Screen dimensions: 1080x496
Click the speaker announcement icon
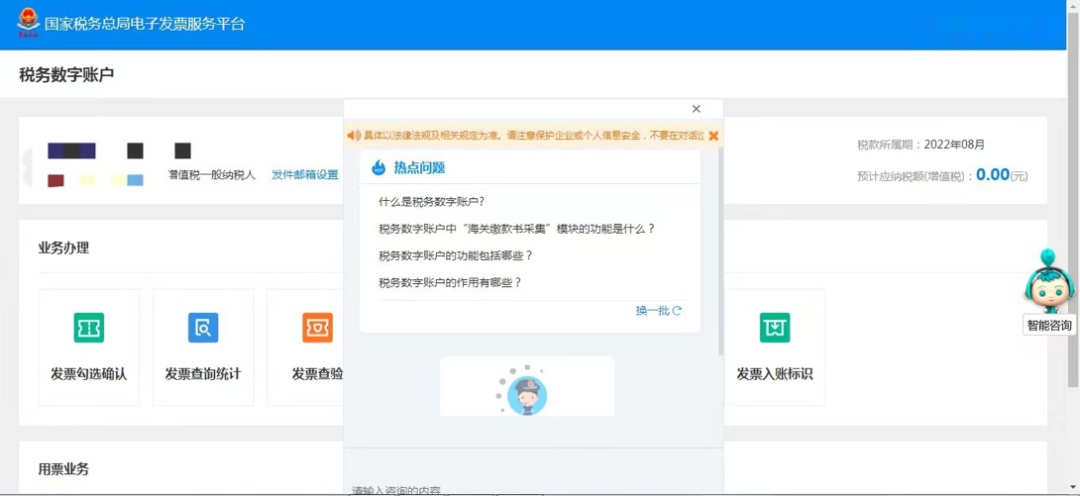tap(353, 135)
